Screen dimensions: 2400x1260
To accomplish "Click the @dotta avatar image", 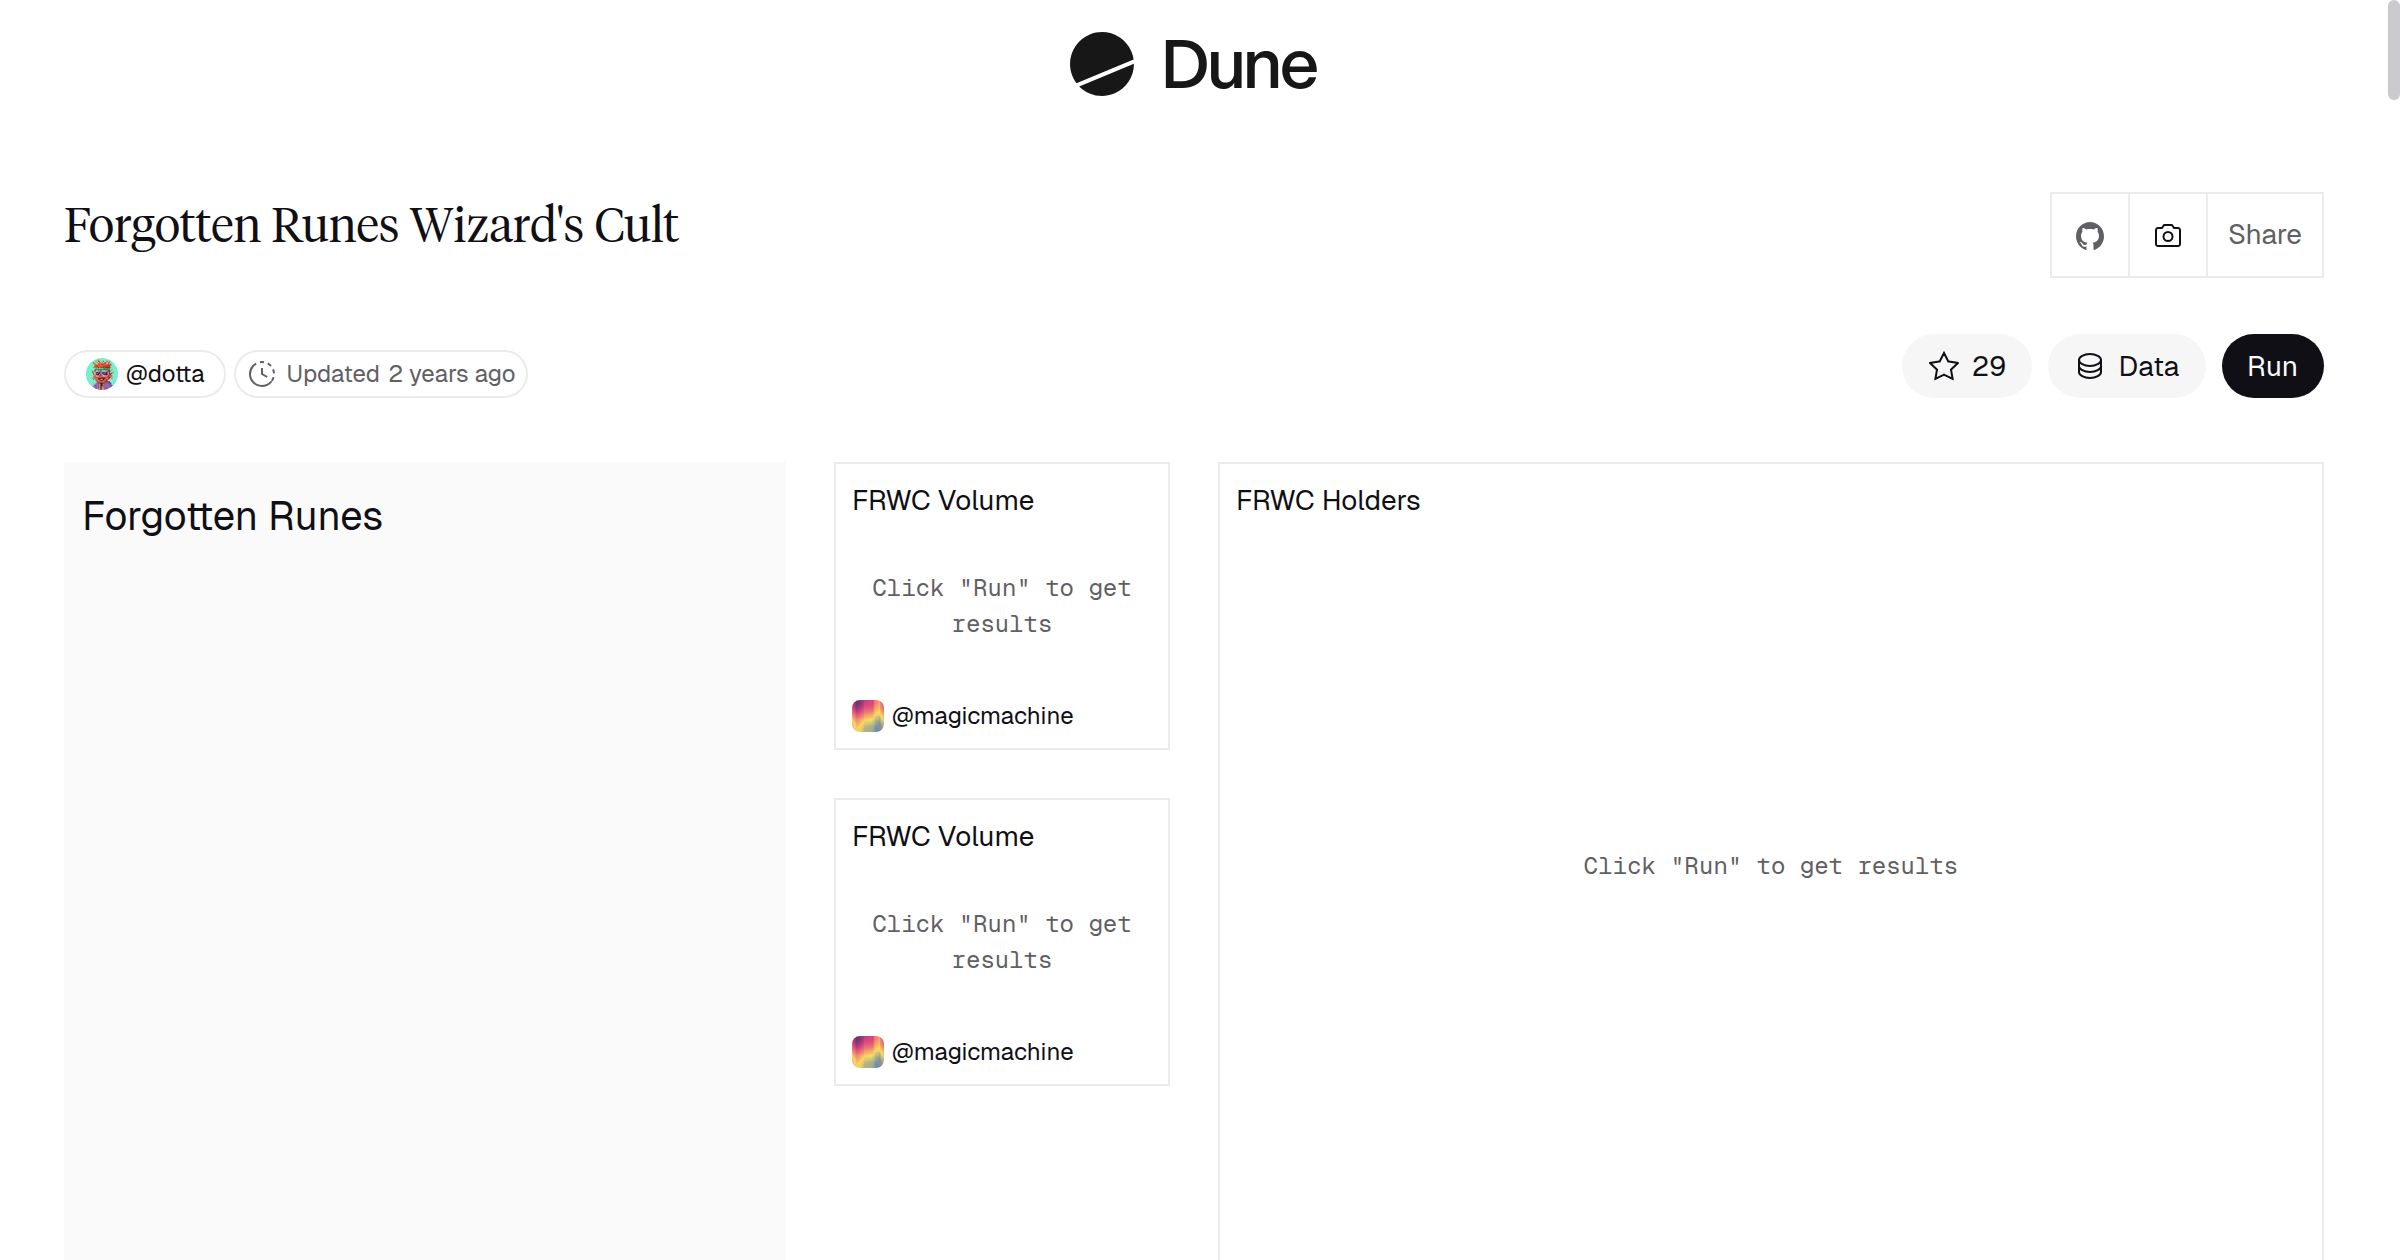I will 101,374.
